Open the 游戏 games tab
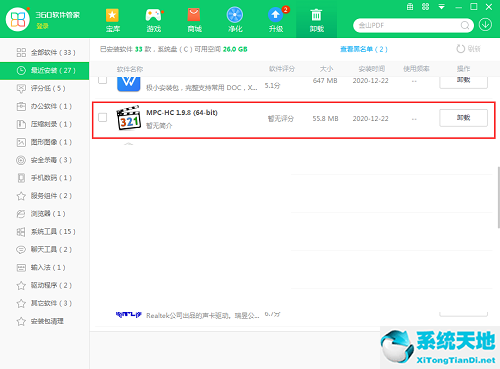 154,20
